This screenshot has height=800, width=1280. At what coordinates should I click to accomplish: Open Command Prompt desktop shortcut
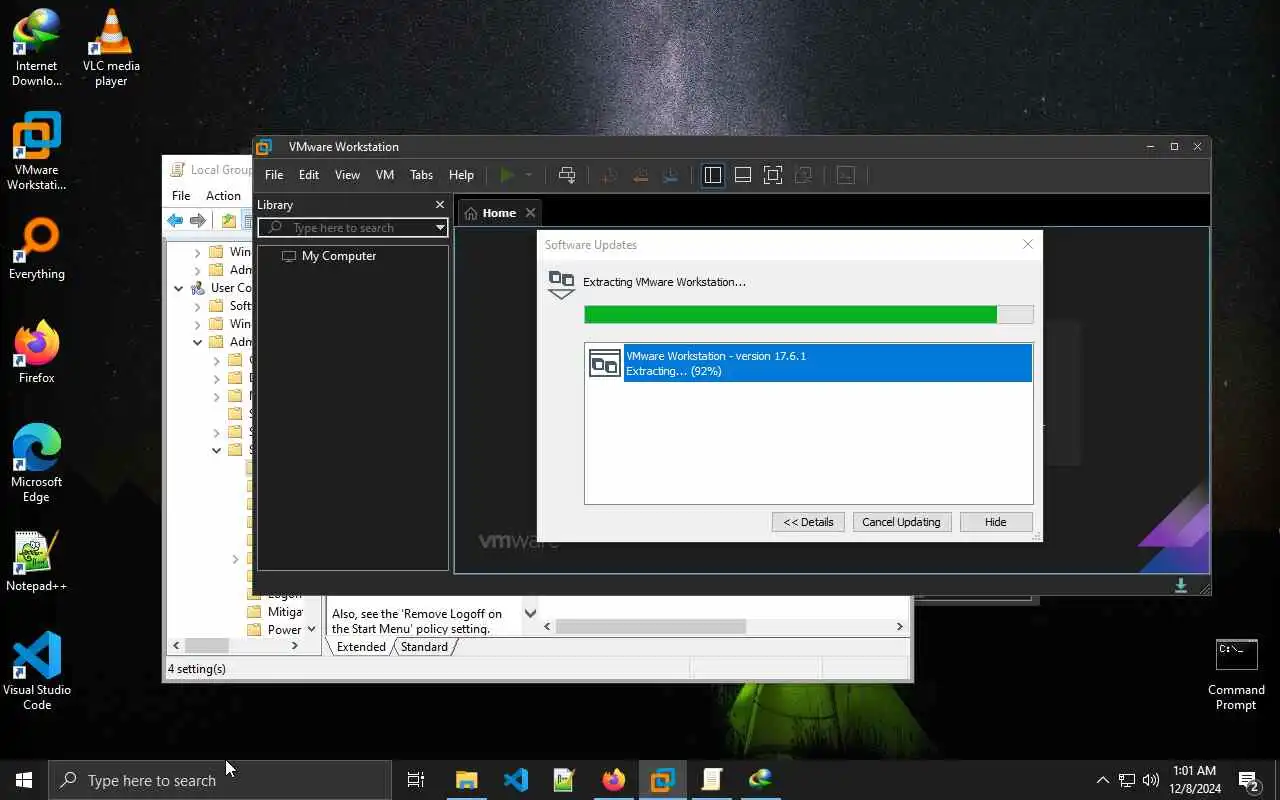1236,675
